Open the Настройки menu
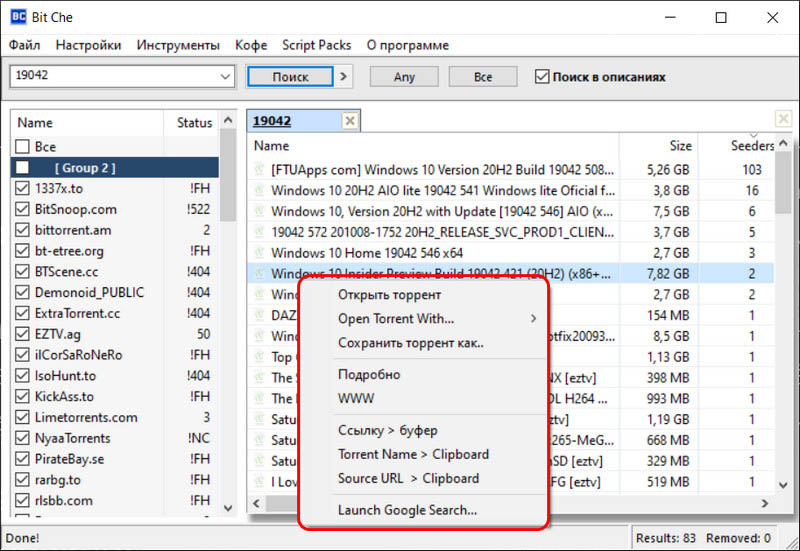The width and height of the screenshot is (800, 551). [88, 45]
